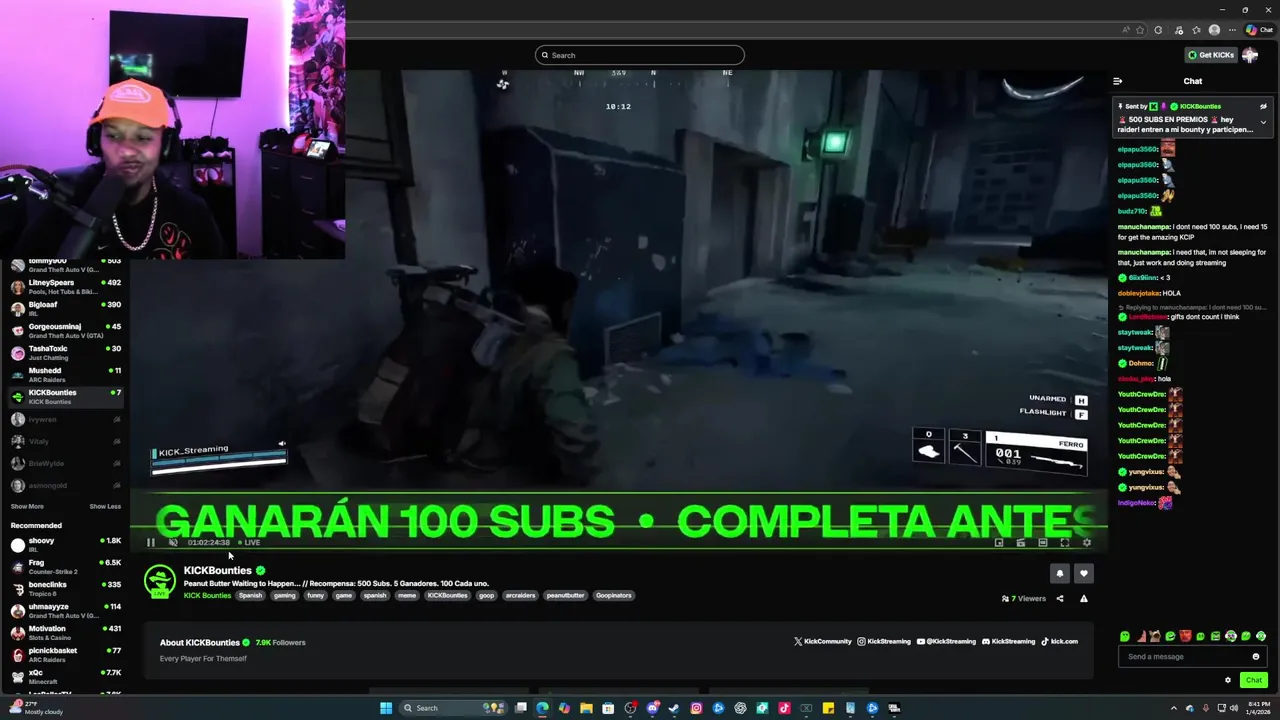Pause the live stream video

[151, 543]
